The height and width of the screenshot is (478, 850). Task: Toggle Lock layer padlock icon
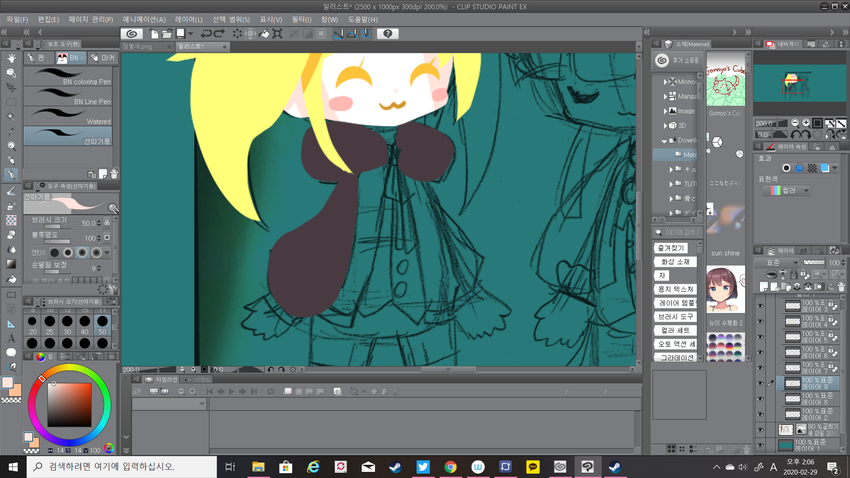(x=794, y=275)
